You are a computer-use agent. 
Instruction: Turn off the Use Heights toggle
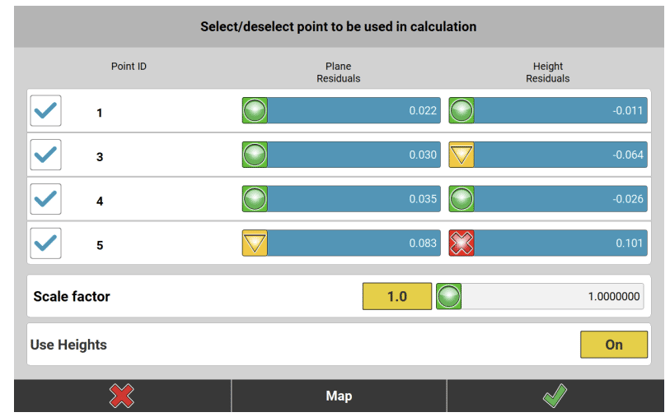613,345
